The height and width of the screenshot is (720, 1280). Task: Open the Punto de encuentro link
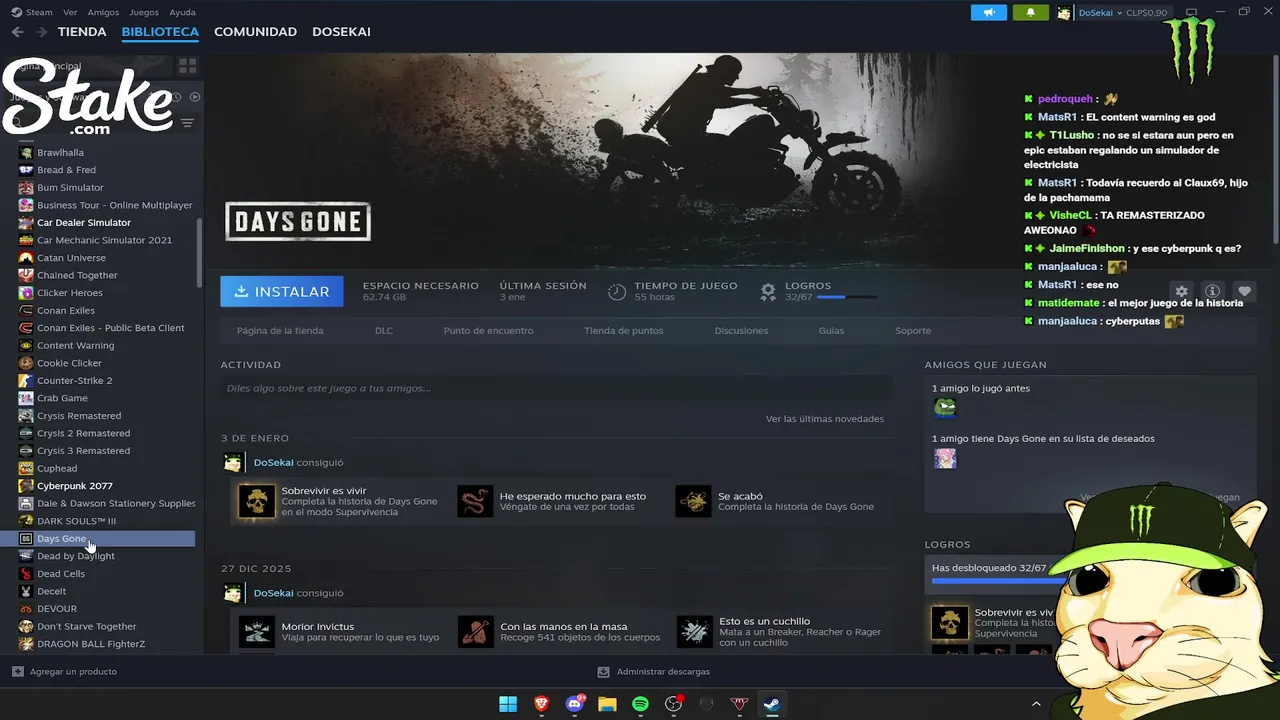tap(488, 331)
